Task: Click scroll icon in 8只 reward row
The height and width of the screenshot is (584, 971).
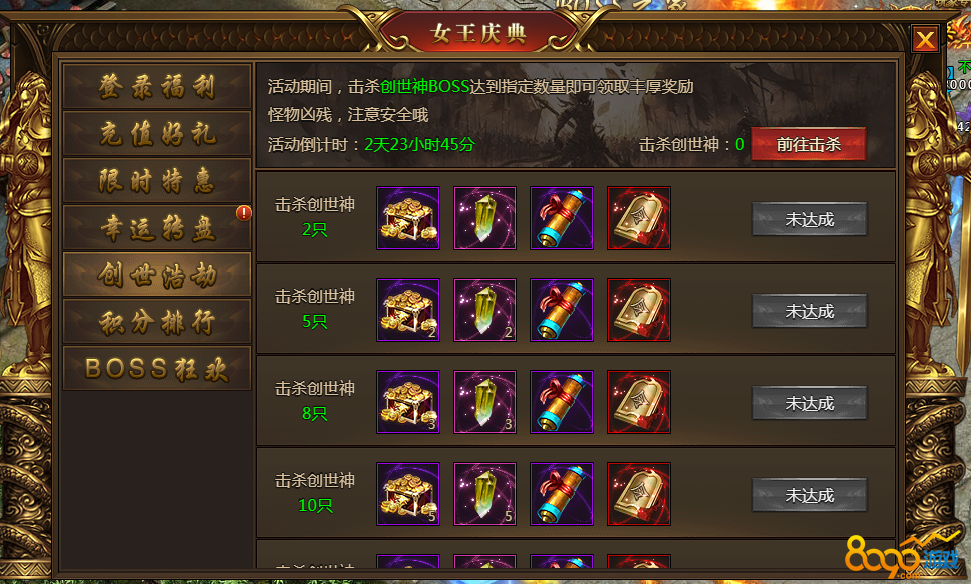Action: click(x=562, y=402)
